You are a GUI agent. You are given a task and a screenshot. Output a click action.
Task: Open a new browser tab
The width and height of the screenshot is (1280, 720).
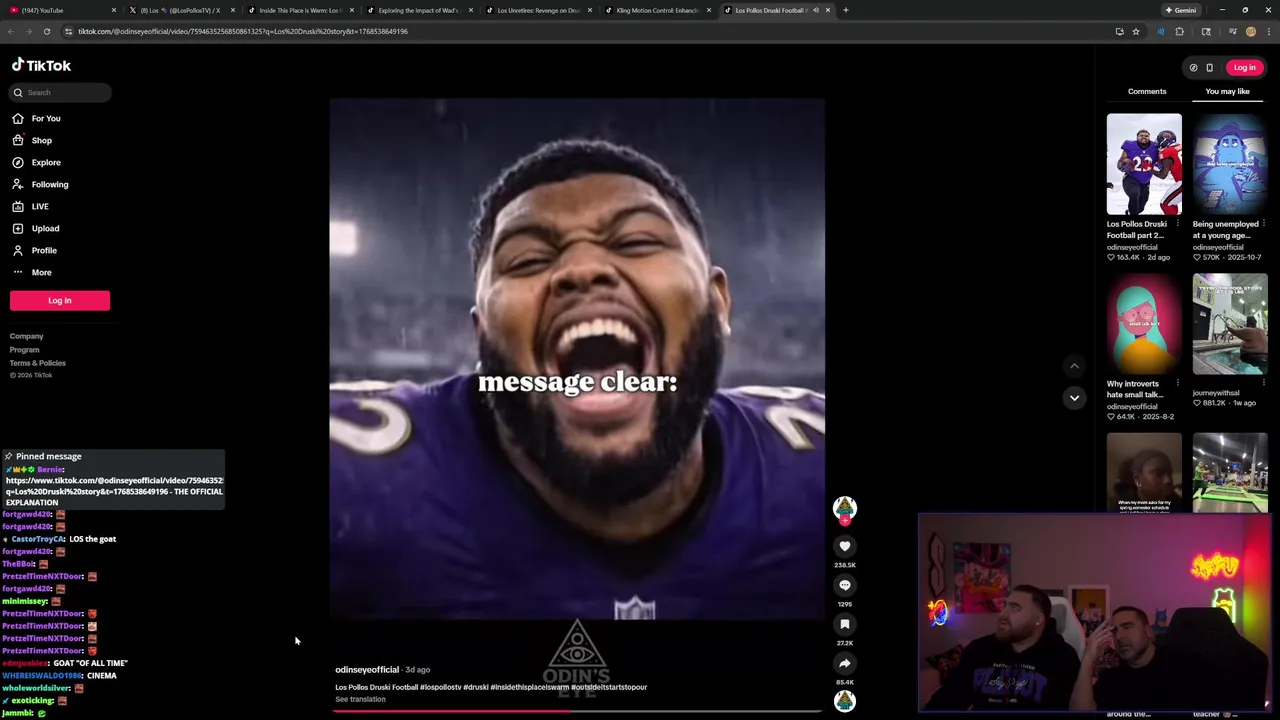click(845, 10)
